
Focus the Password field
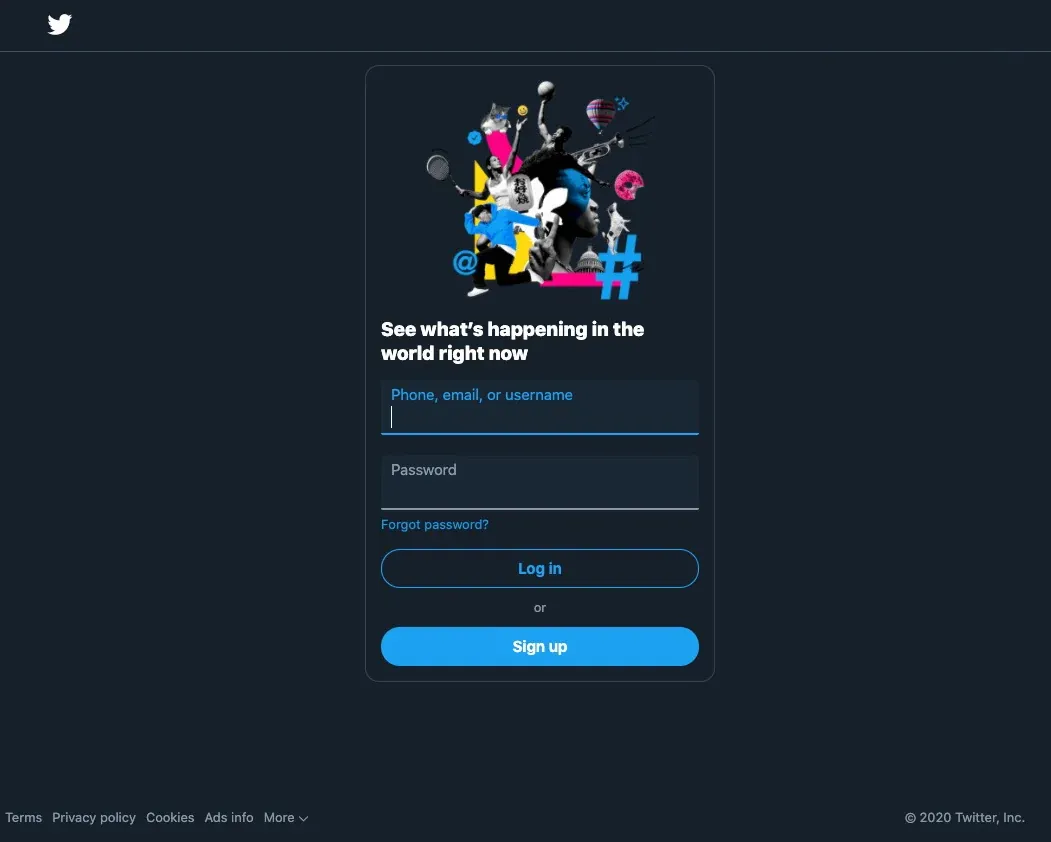click(x=539, y=485)
